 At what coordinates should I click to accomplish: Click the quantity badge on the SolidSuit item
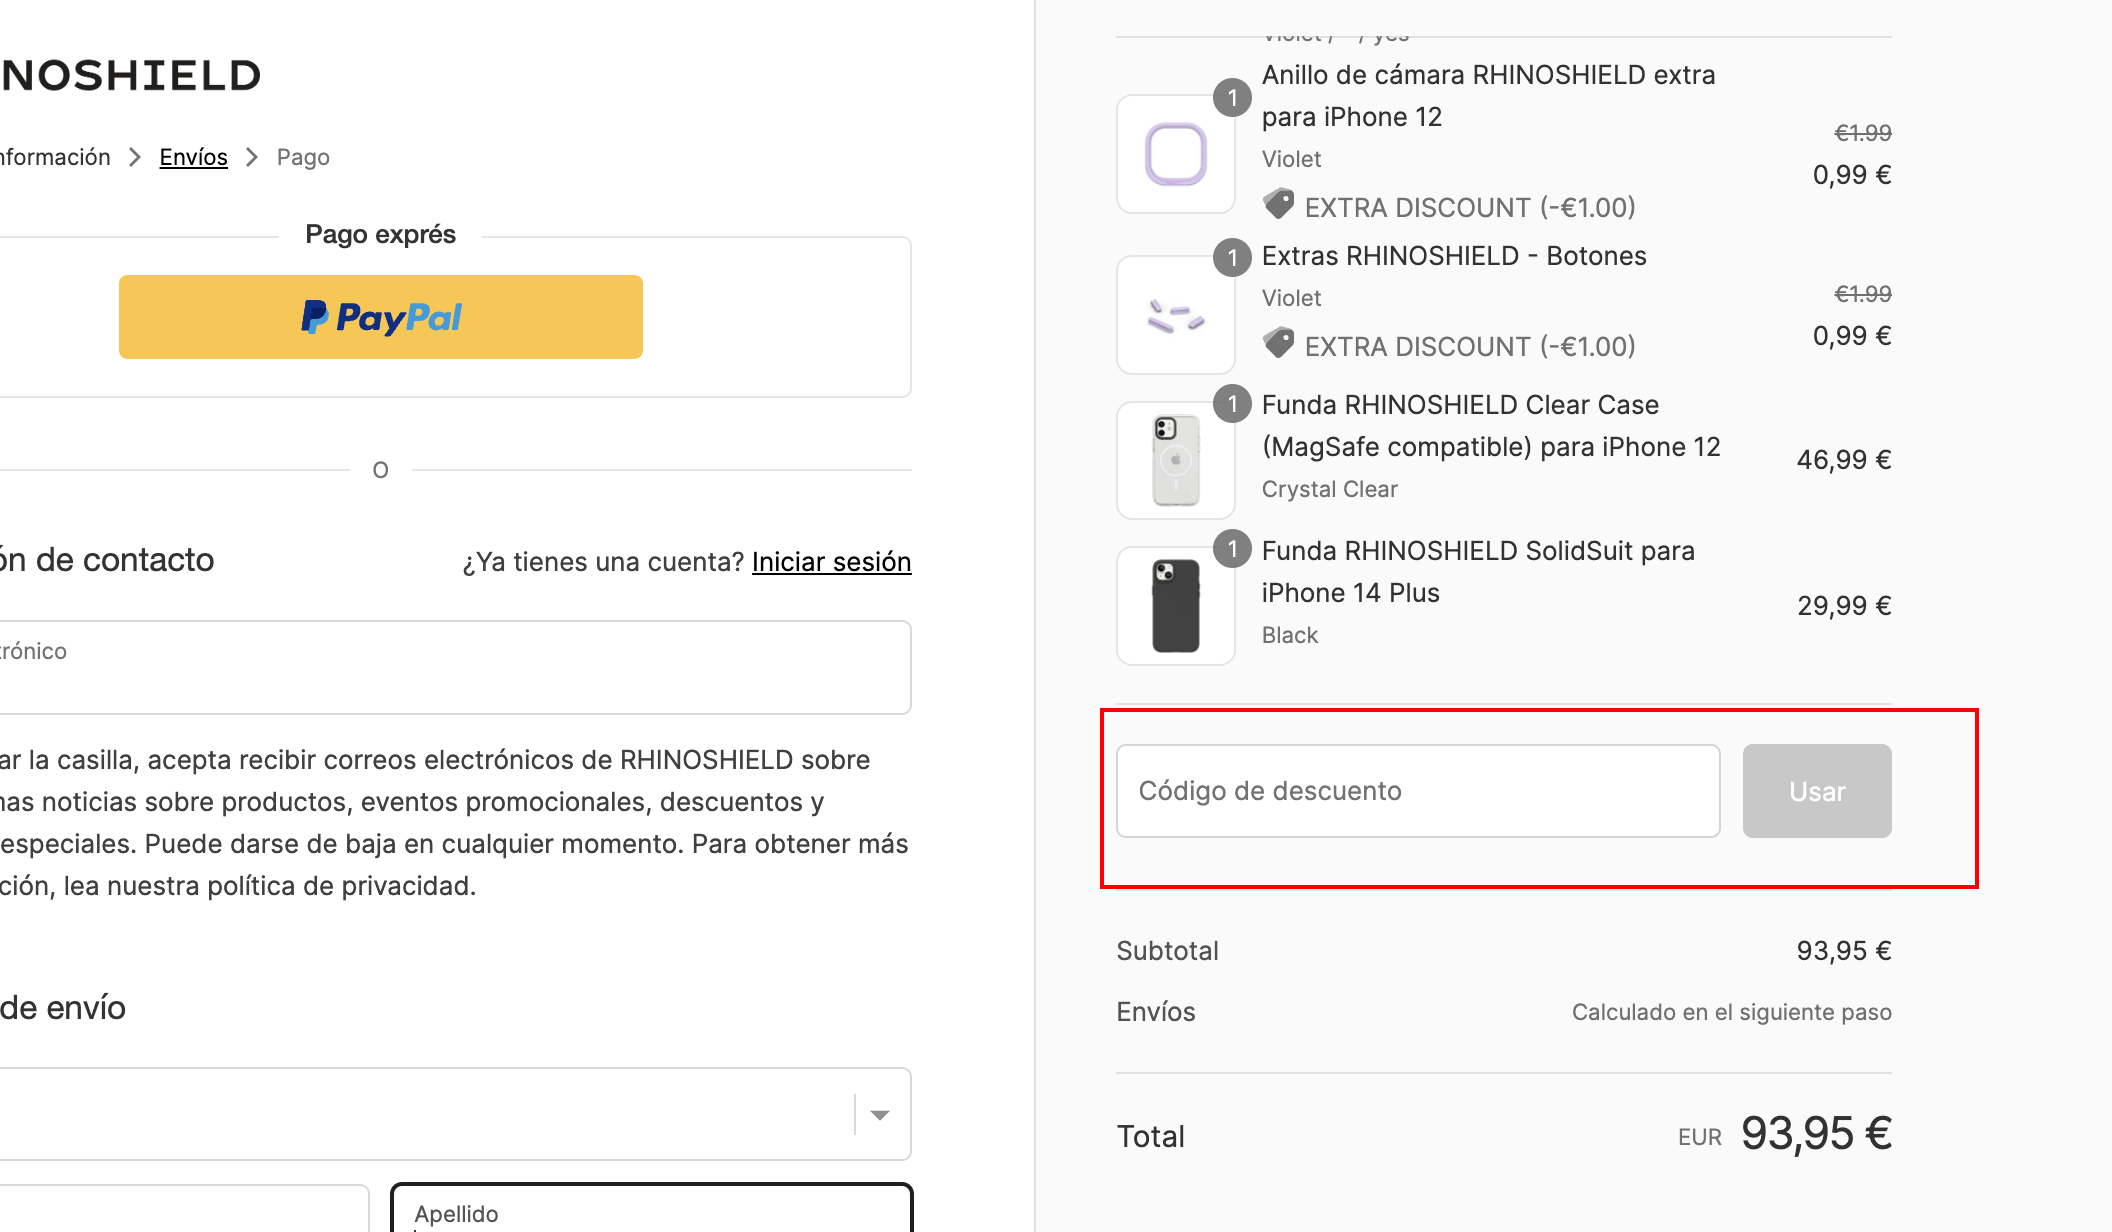tap(1232, 549)
